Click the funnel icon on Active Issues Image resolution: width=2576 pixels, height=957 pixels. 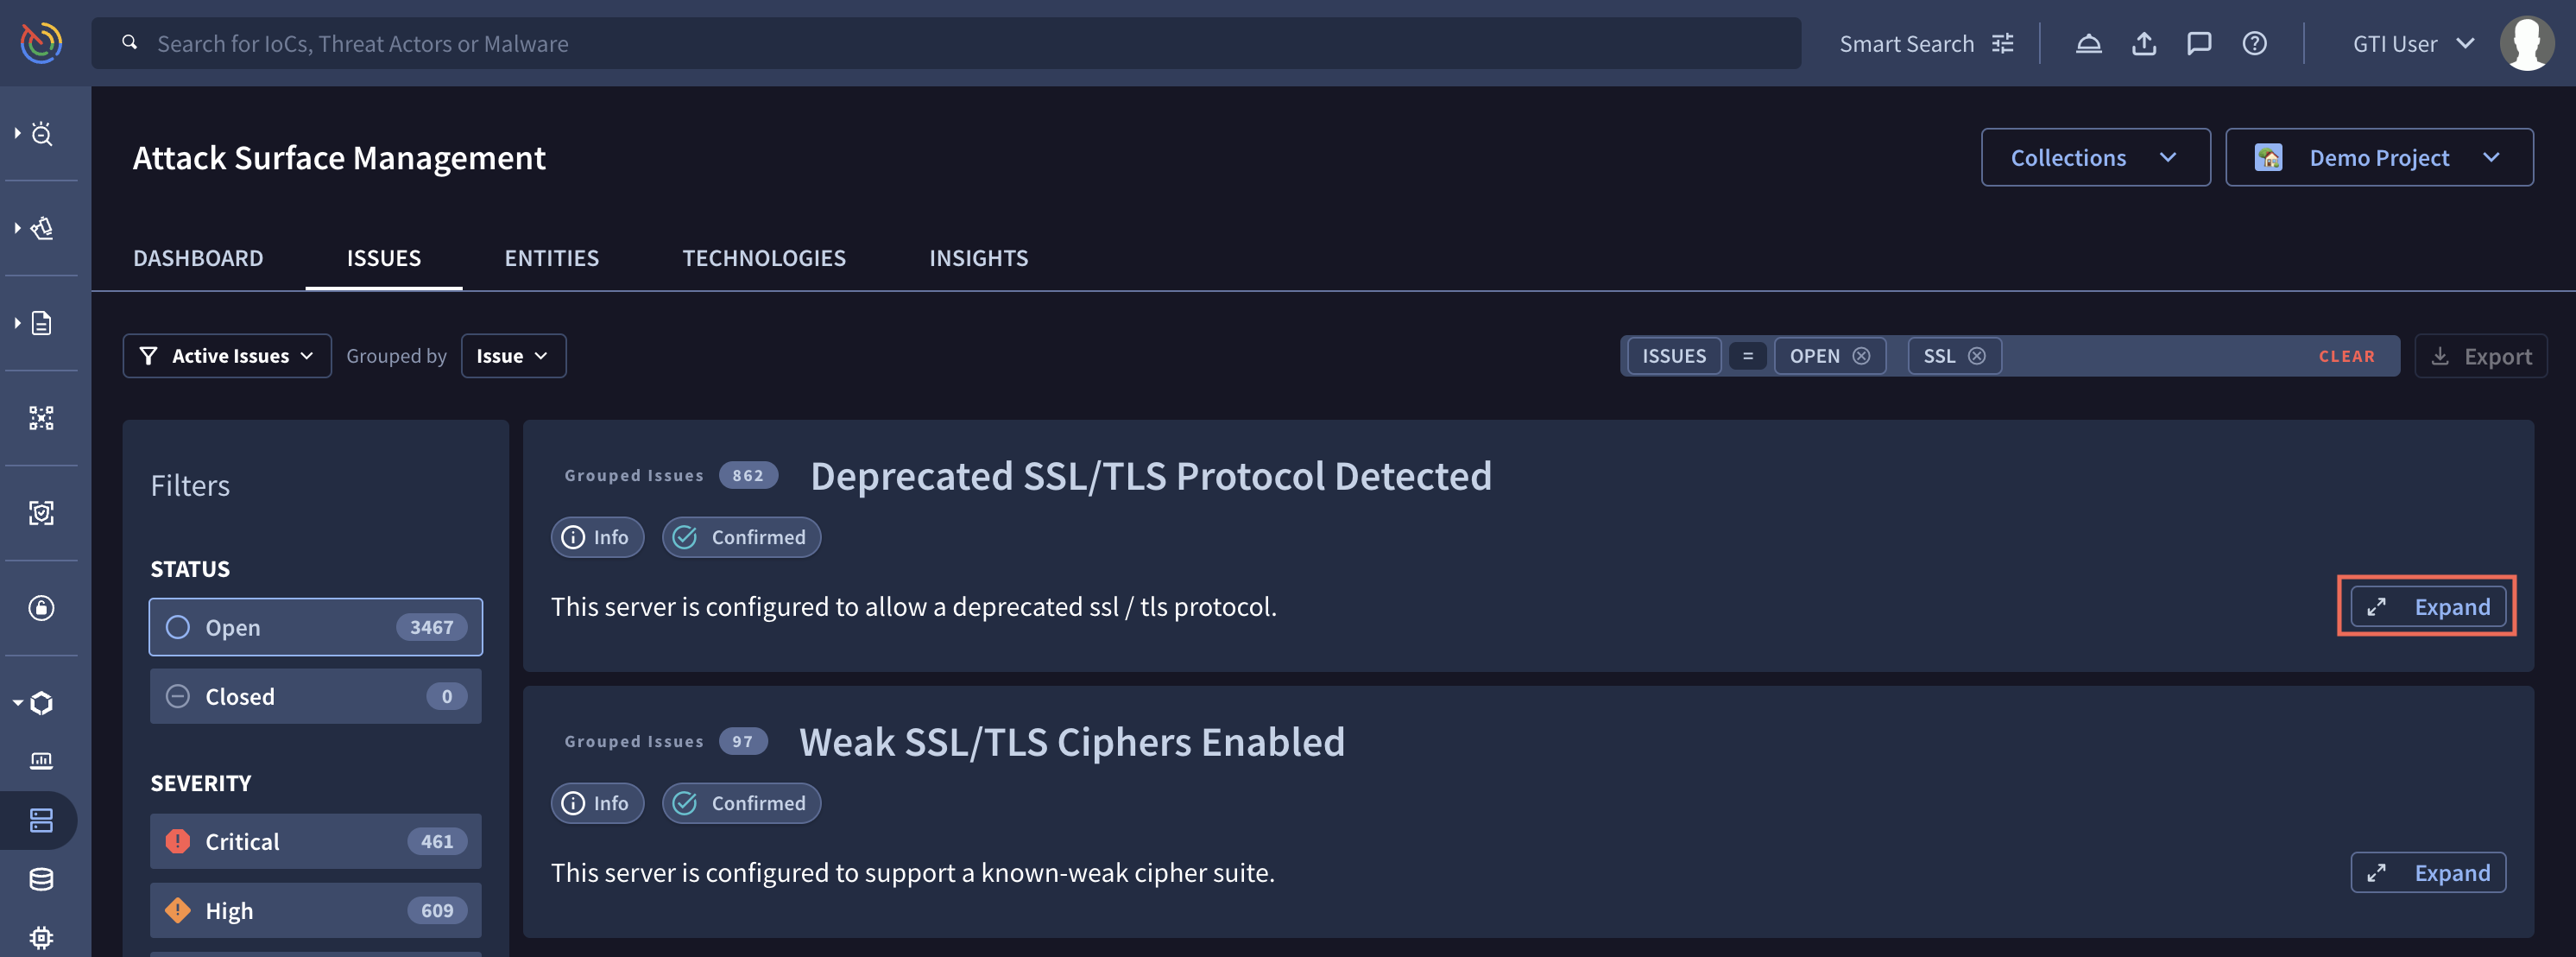(x=148, y=356)
